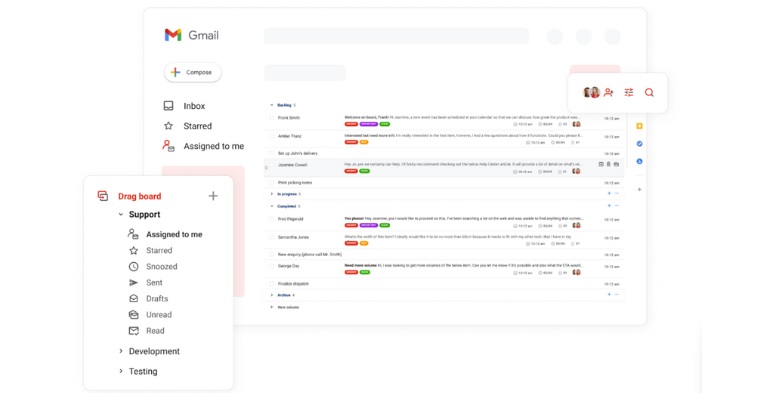
Task: Tick the Frank Smith email checkbox
Action: tap(271, 118)
